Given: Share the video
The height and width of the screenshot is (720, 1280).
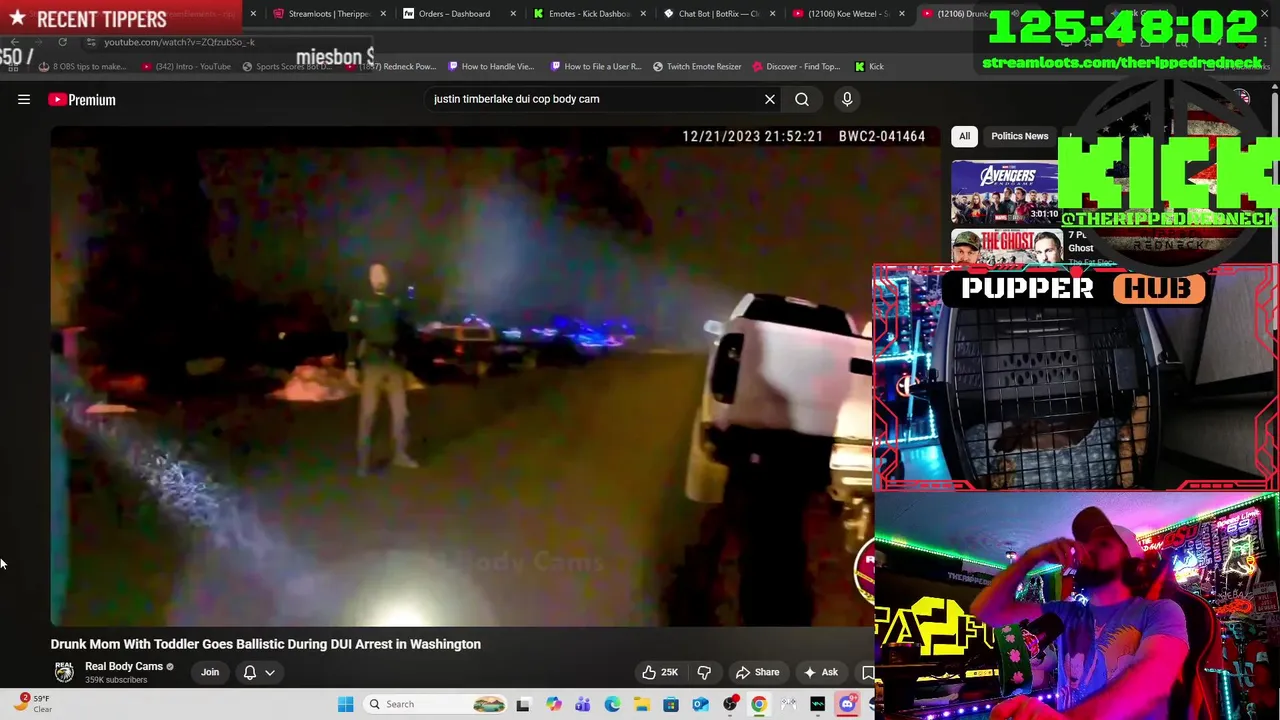Looking at the screenshot, I should [x=757, y=672].
